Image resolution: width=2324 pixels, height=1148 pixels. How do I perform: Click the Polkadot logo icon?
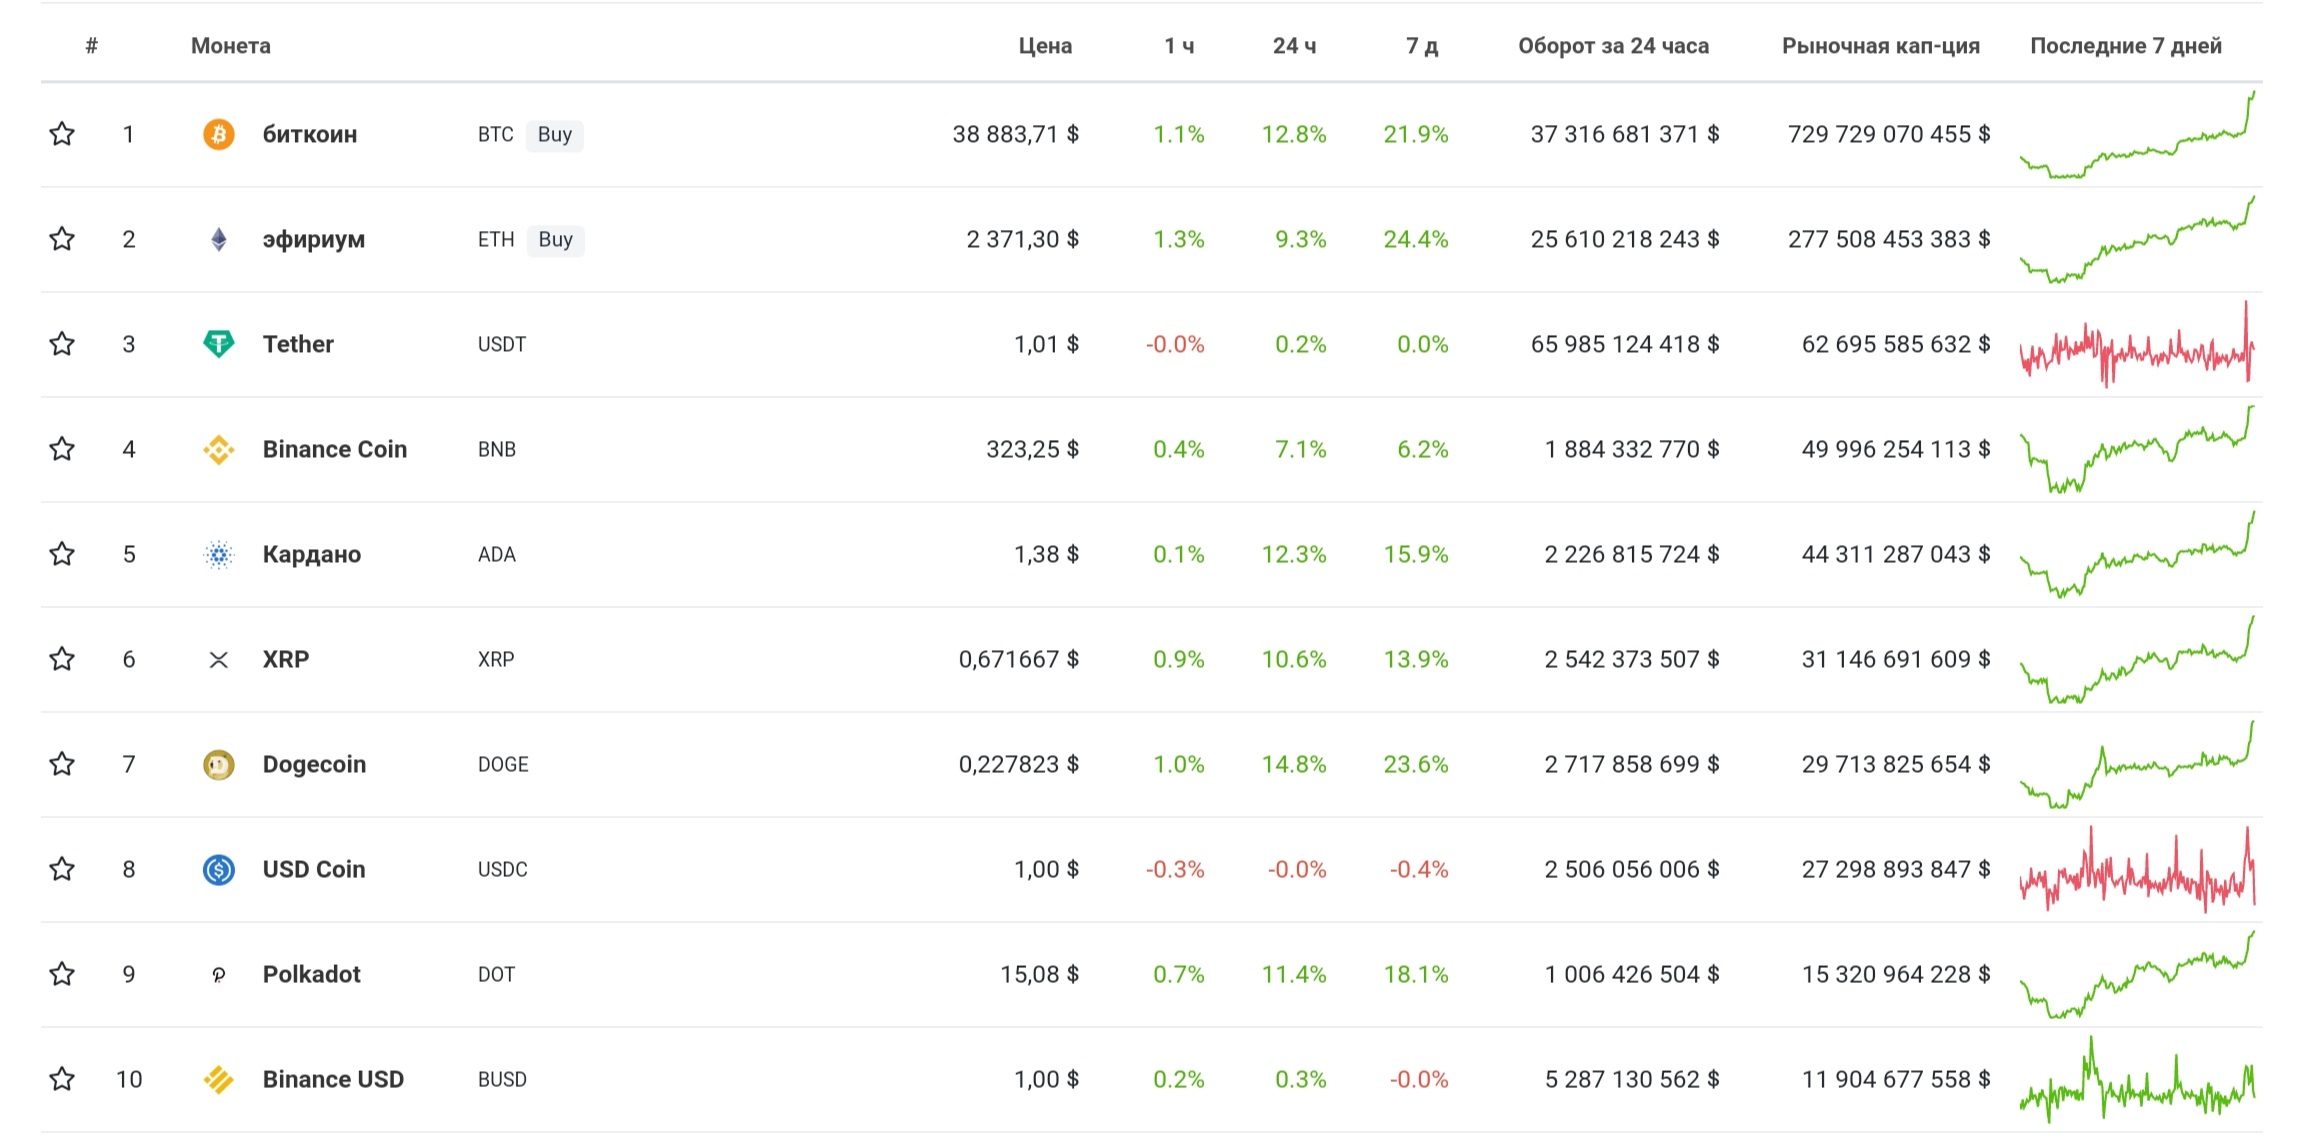point(219,974)
